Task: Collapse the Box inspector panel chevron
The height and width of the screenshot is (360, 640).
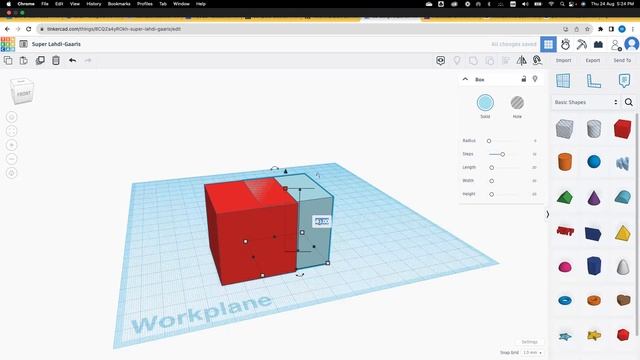Action: pyautogui.click(x=465, y=79)
